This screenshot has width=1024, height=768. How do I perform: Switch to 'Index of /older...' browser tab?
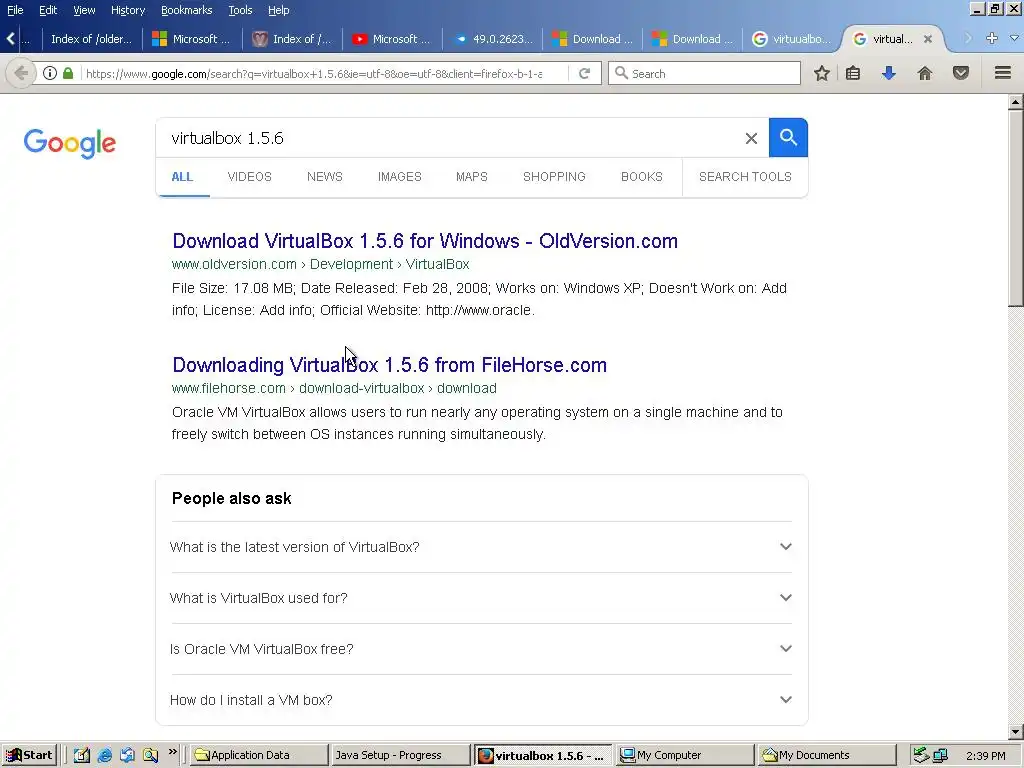point(91,39)
